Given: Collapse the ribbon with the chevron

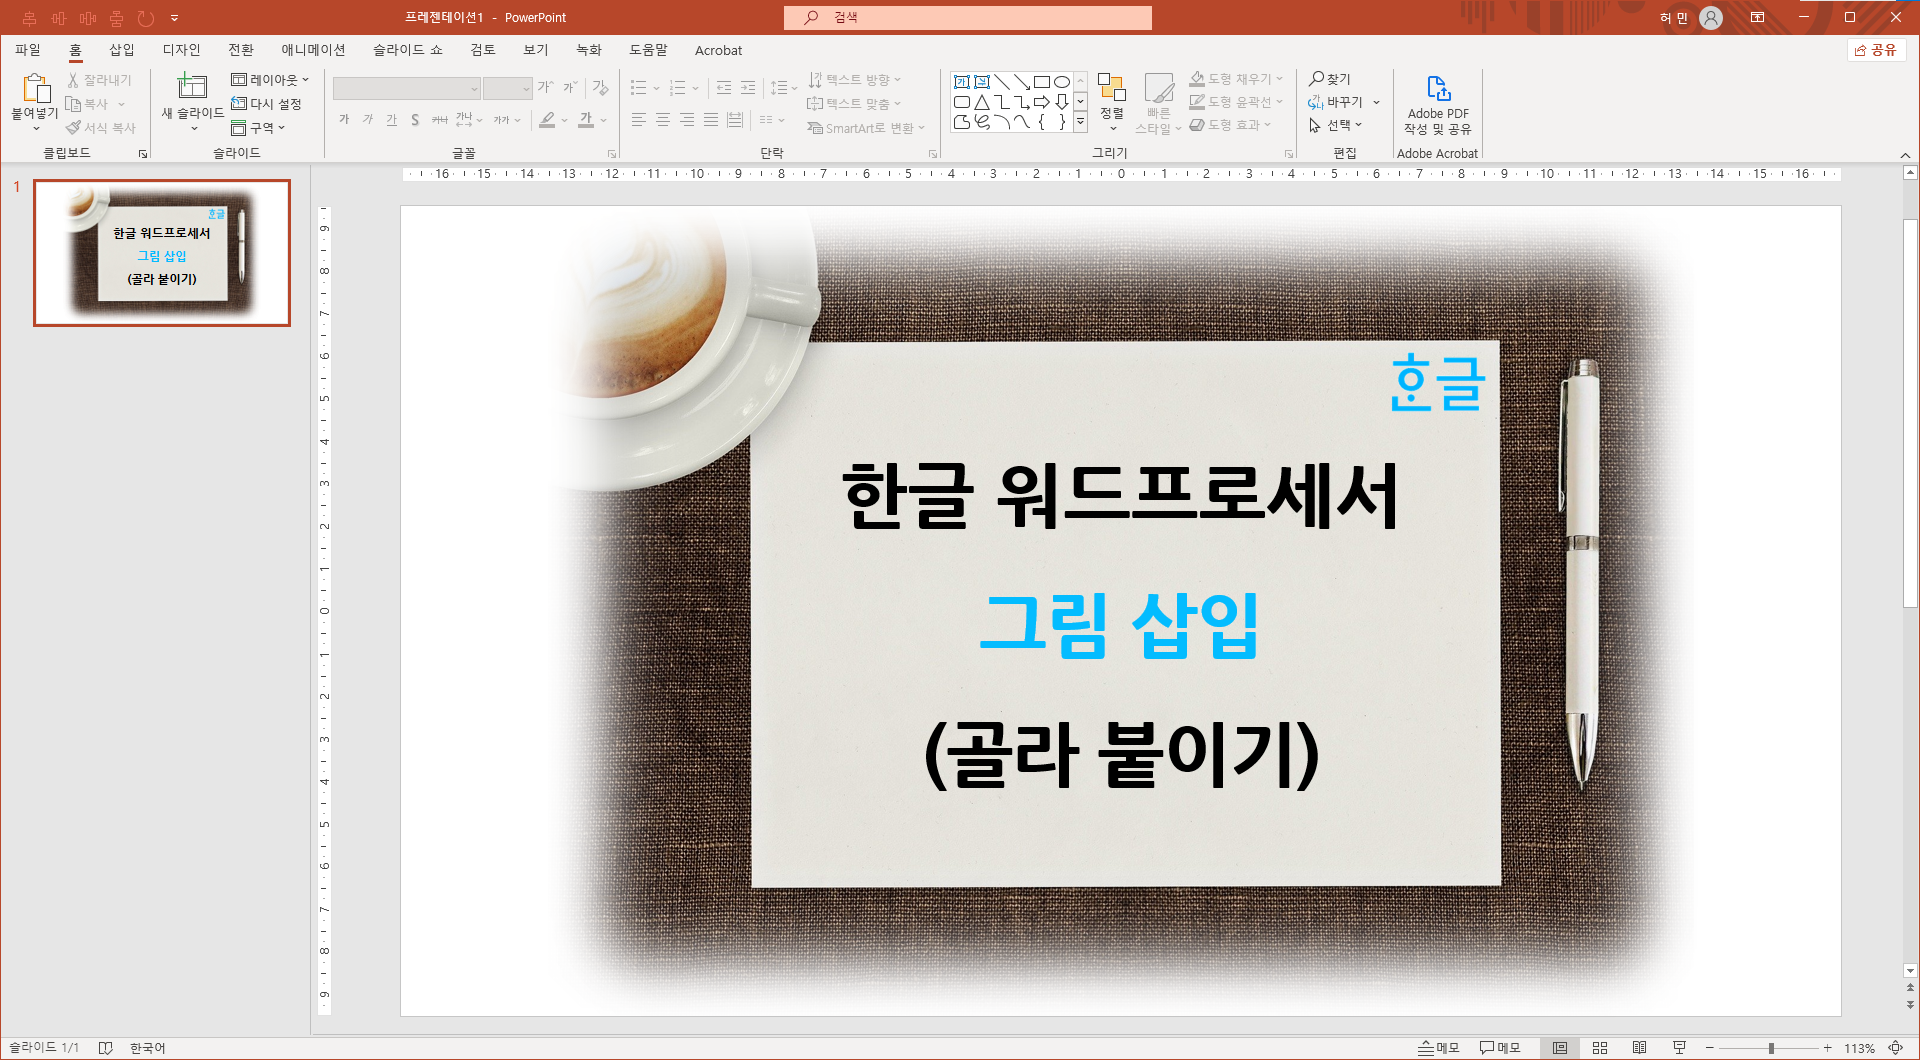Looking at the screenshot, I should point(1905,155).
